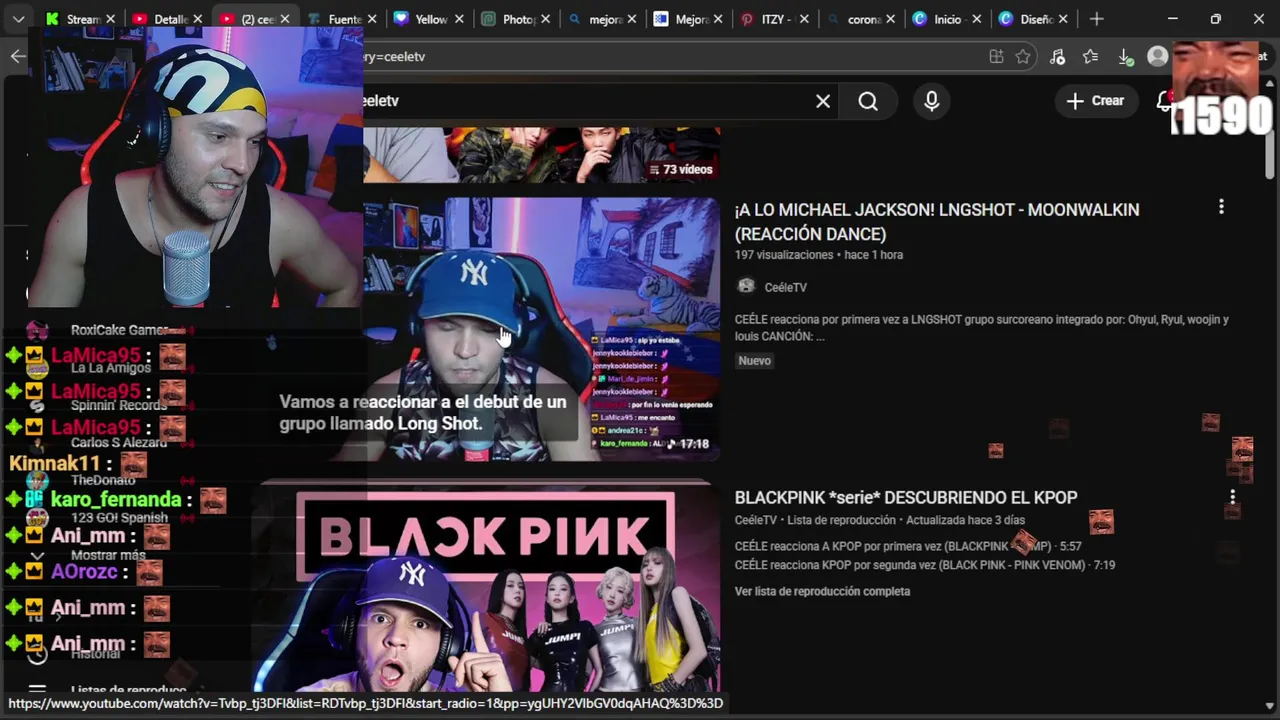Open CeéleTV channel link under Moonwalkin video
Viewport: 1280px width, 720px height.
tap(785, 287)
